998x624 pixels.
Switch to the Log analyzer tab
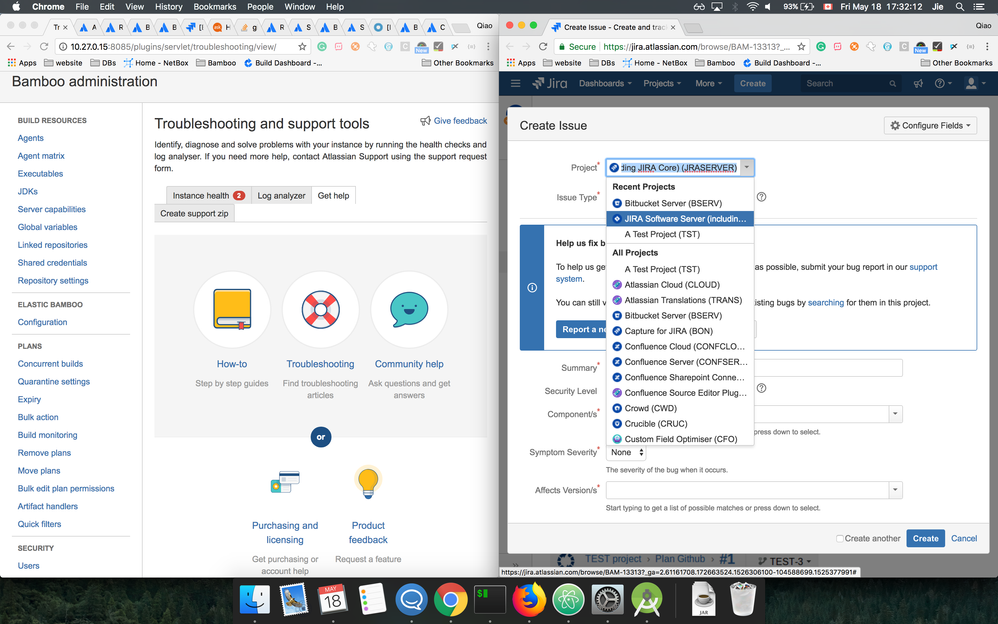281,195
